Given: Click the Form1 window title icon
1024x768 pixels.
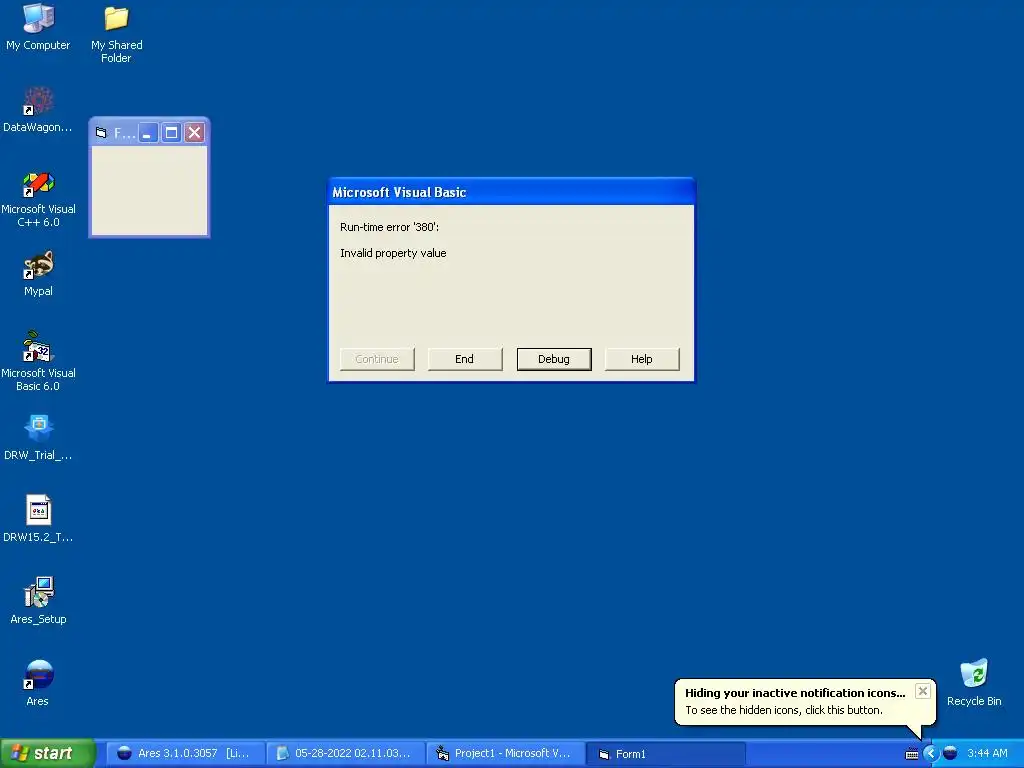Looking at the screenshot, I should [x=101, y=133].
